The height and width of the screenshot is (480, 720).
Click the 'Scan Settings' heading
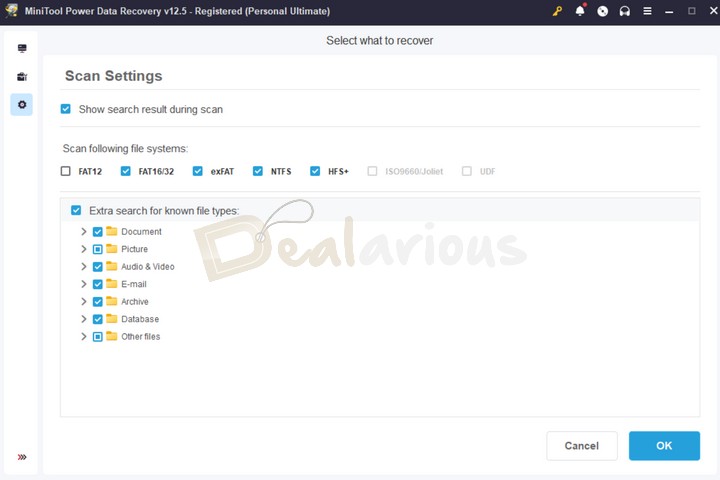click(x=113, y=76)
